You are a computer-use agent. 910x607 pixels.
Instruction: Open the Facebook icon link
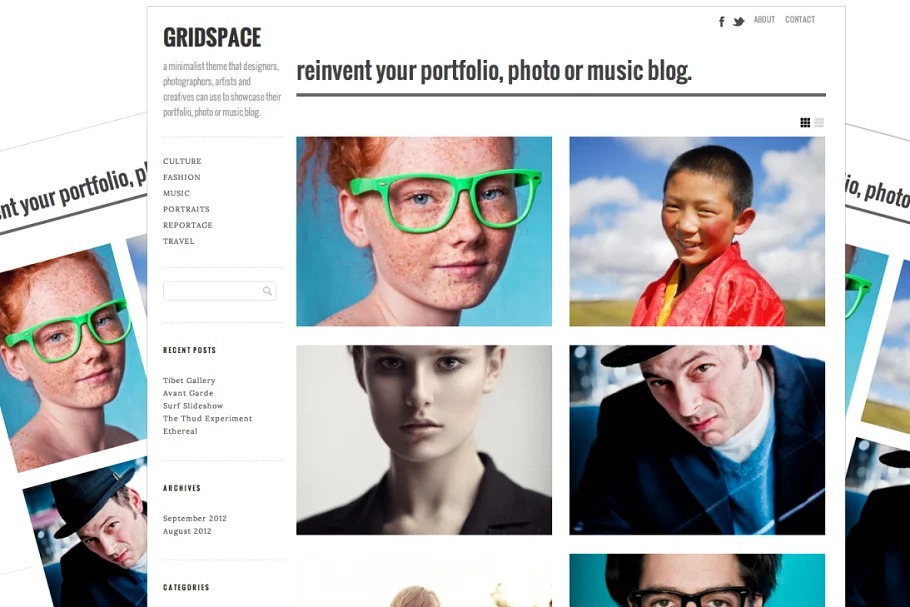721,21
